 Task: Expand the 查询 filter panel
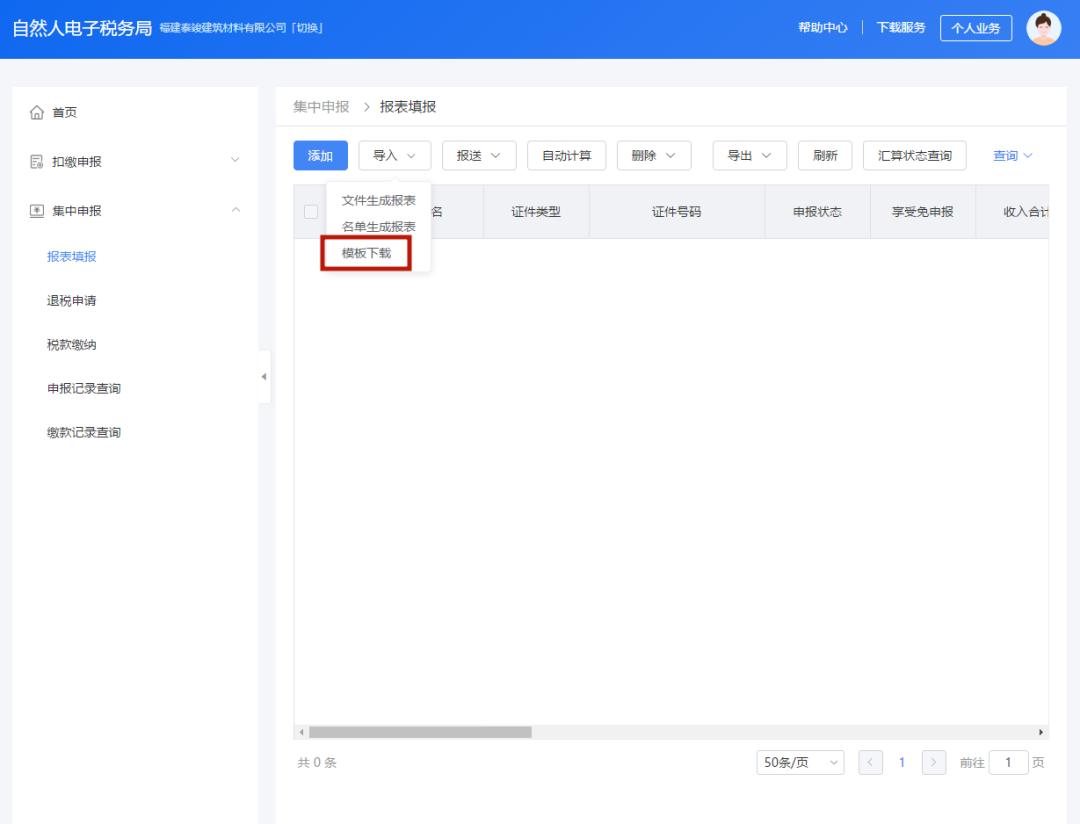1012,155
